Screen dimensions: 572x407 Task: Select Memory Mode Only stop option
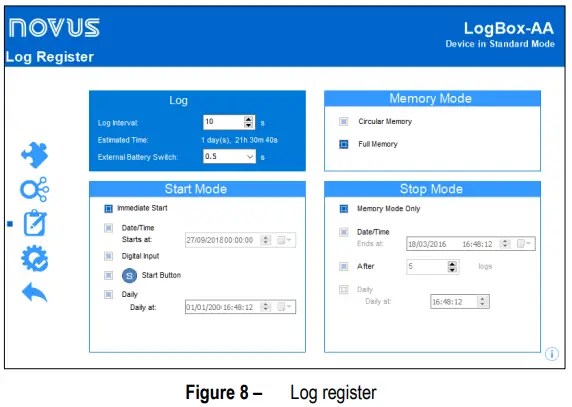(344, 209)
